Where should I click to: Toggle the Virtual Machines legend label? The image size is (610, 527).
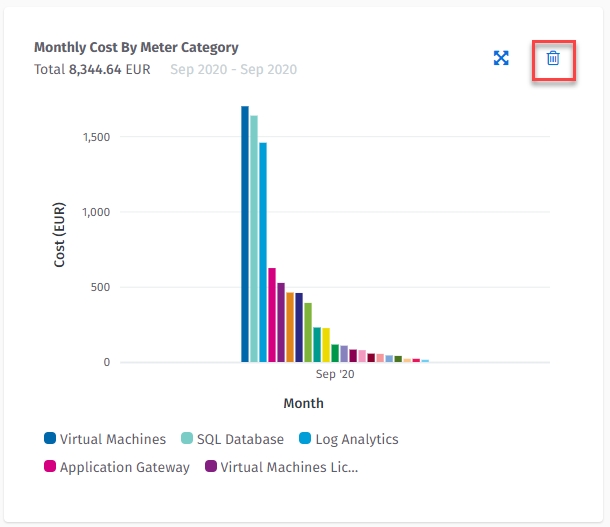click(x=112, y=439)
